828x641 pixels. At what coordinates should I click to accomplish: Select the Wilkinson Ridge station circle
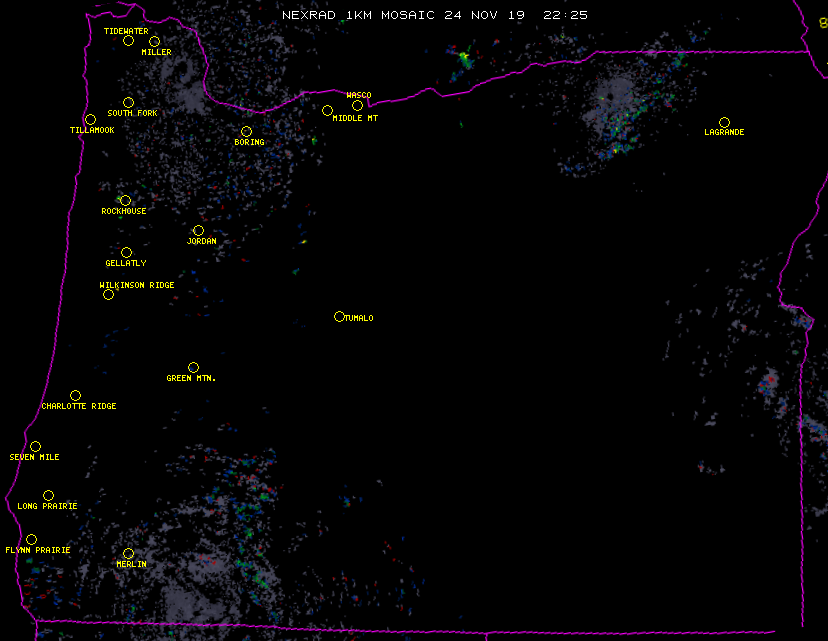(x=108, y=294)
